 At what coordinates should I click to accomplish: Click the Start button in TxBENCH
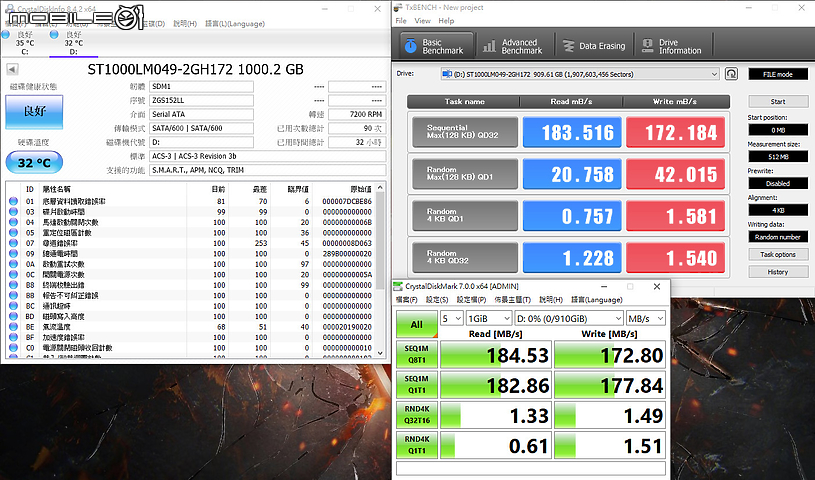coord(778,101)
